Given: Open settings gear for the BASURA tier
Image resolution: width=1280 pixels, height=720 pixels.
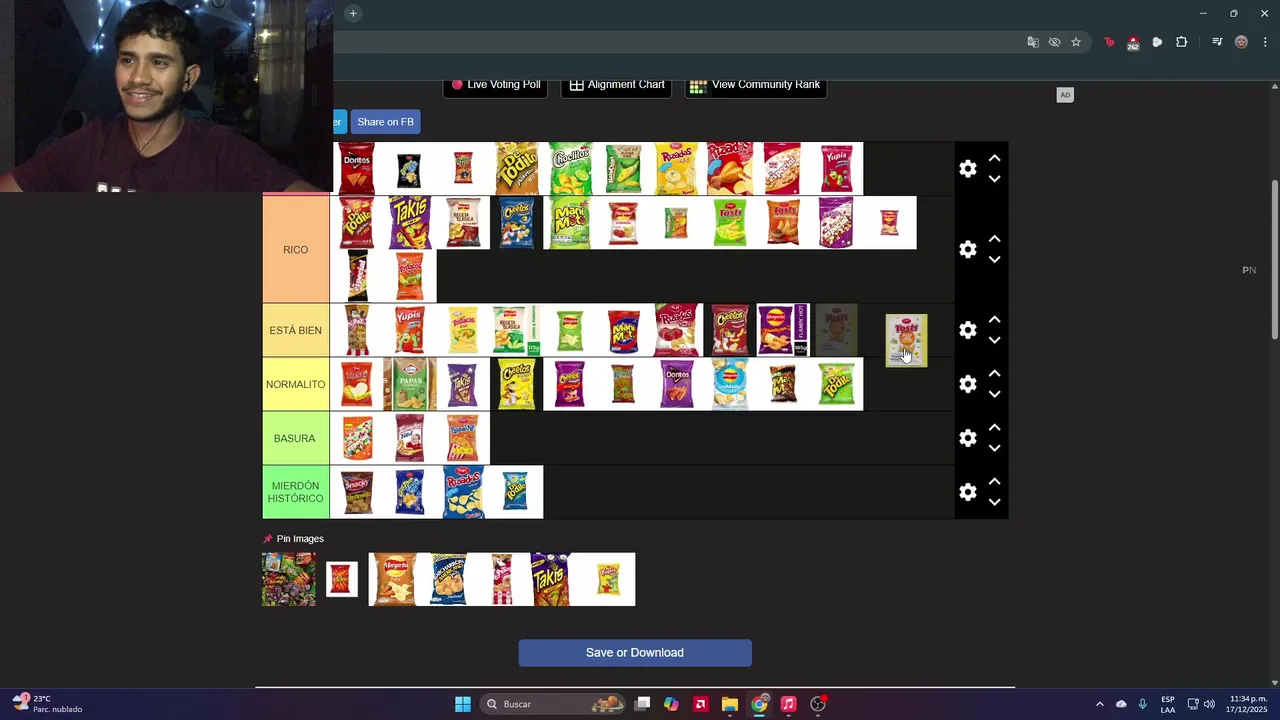Looking at the screenshot, I should [x=967, y=438].
